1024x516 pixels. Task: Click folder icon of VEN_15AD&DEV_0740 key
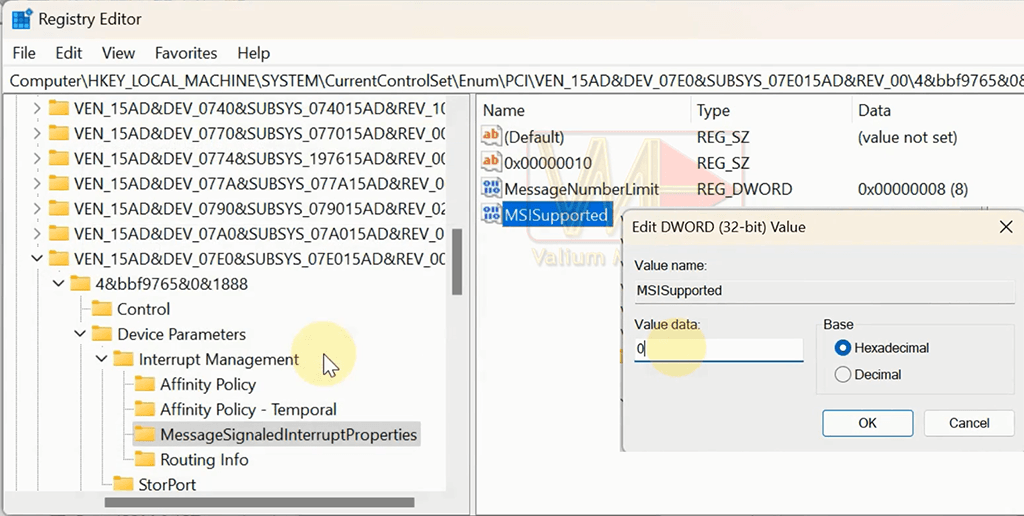click(59, 108)
